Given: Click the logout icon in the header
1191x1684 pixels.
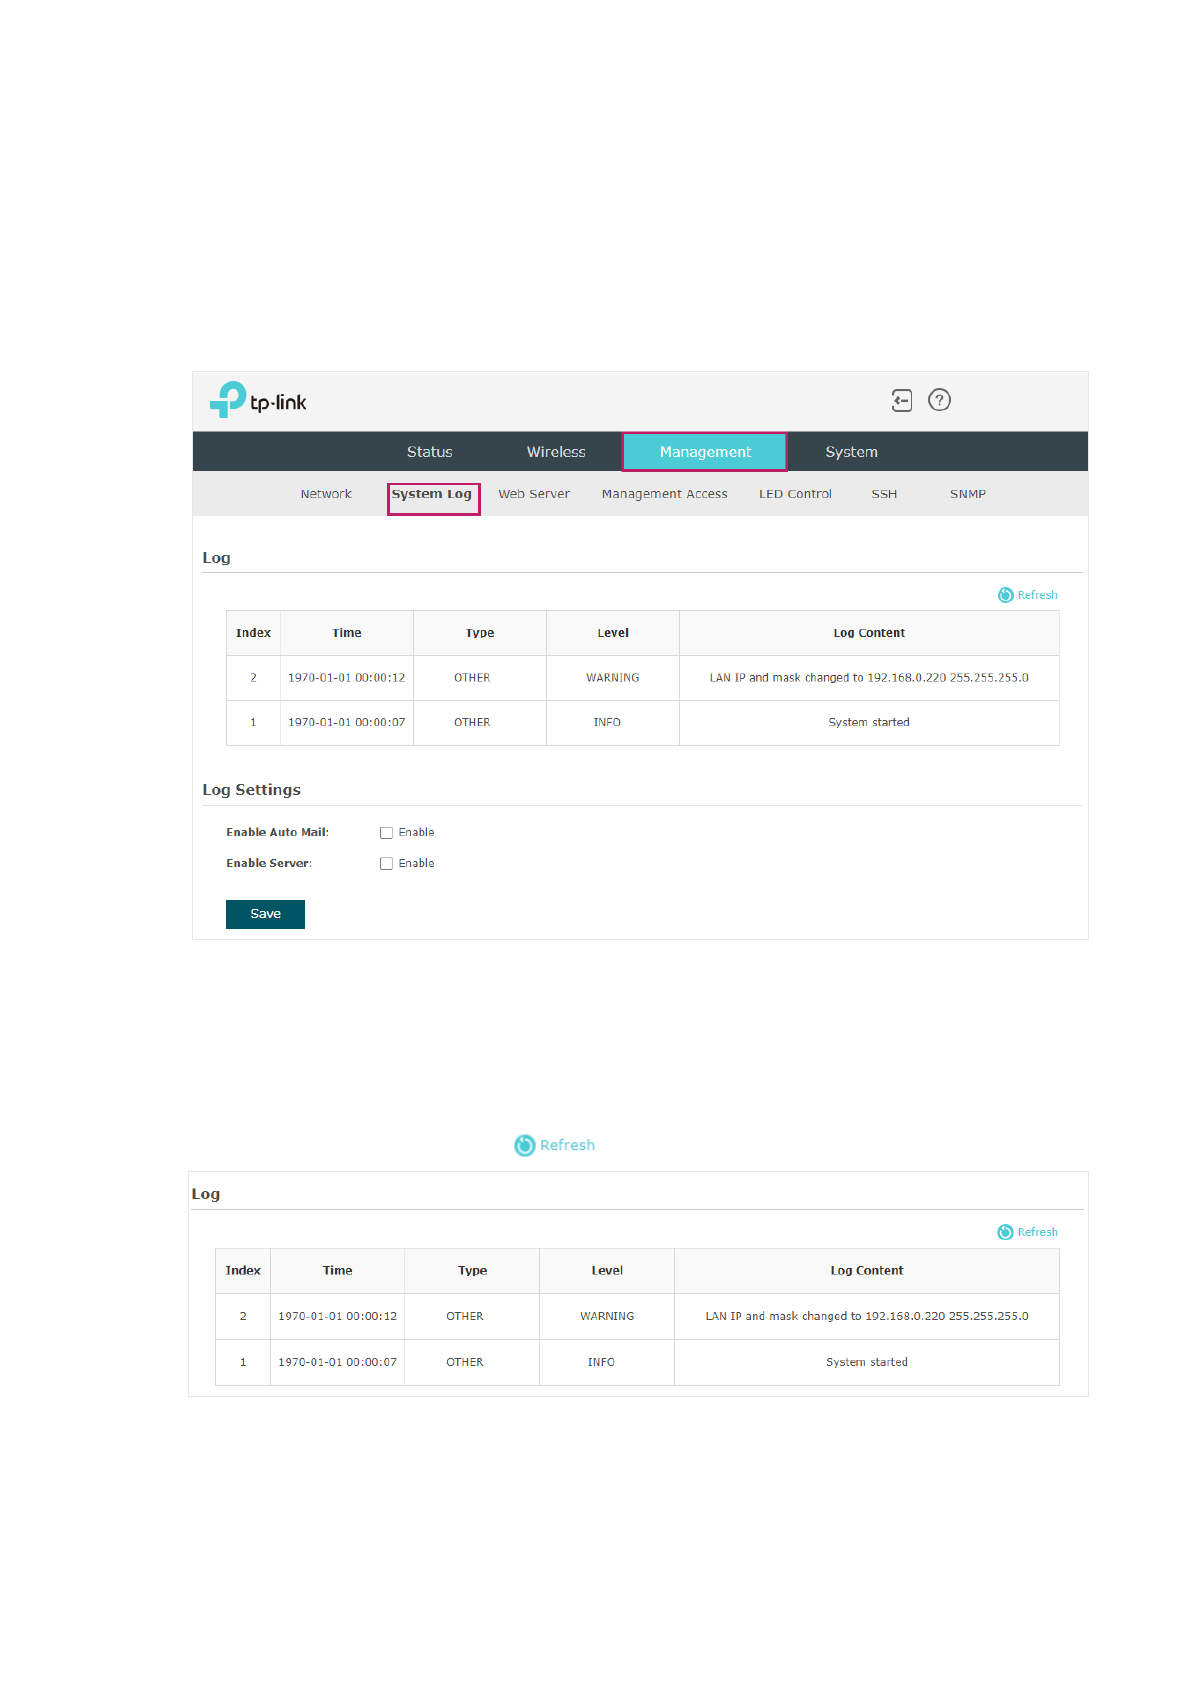Looking at the screenshot, I should [901, 400].
